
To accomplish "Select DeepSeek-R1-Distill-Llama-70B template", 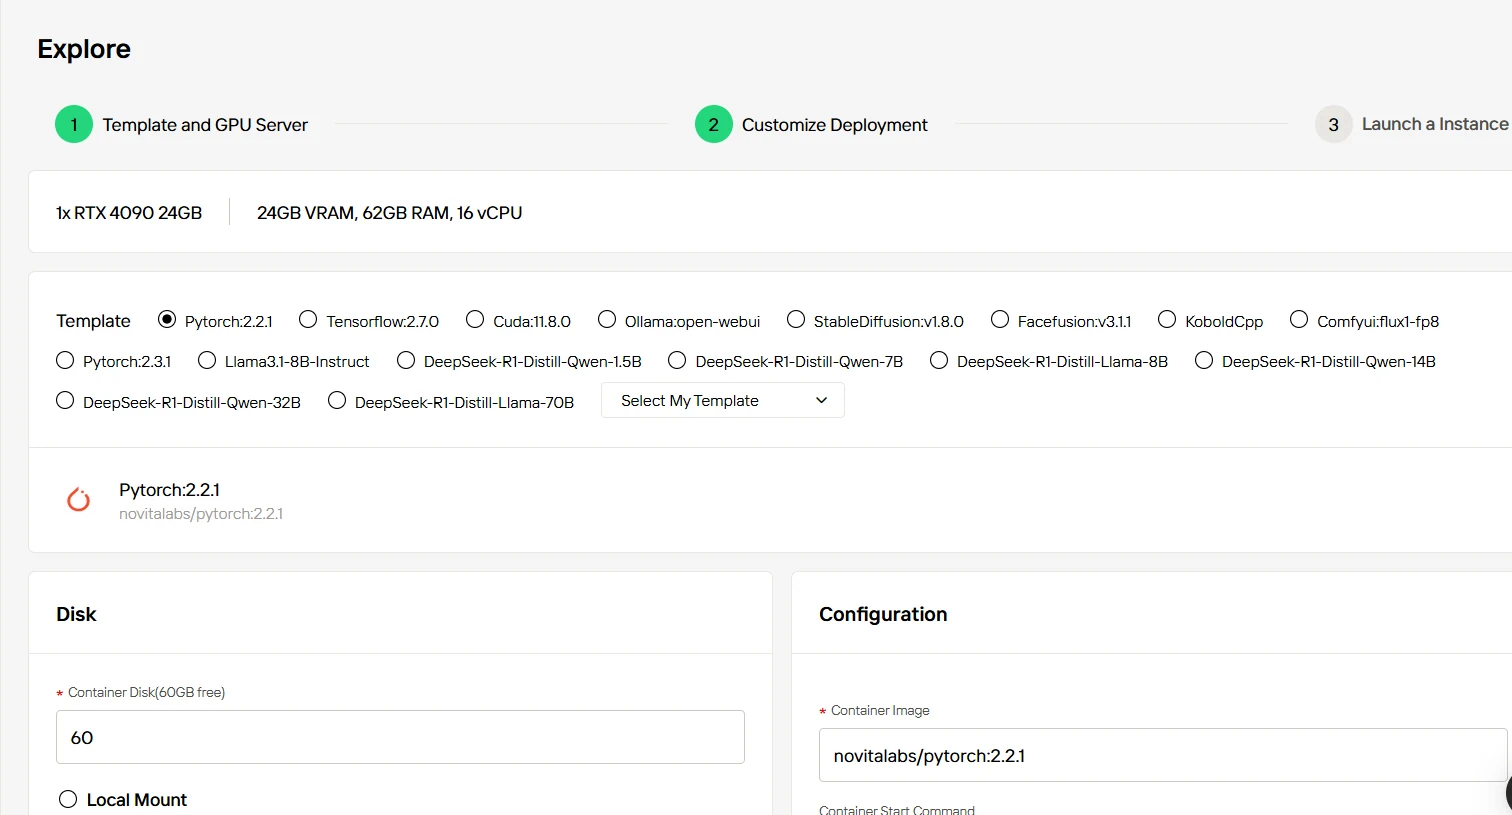I will [x=337, y=401].
